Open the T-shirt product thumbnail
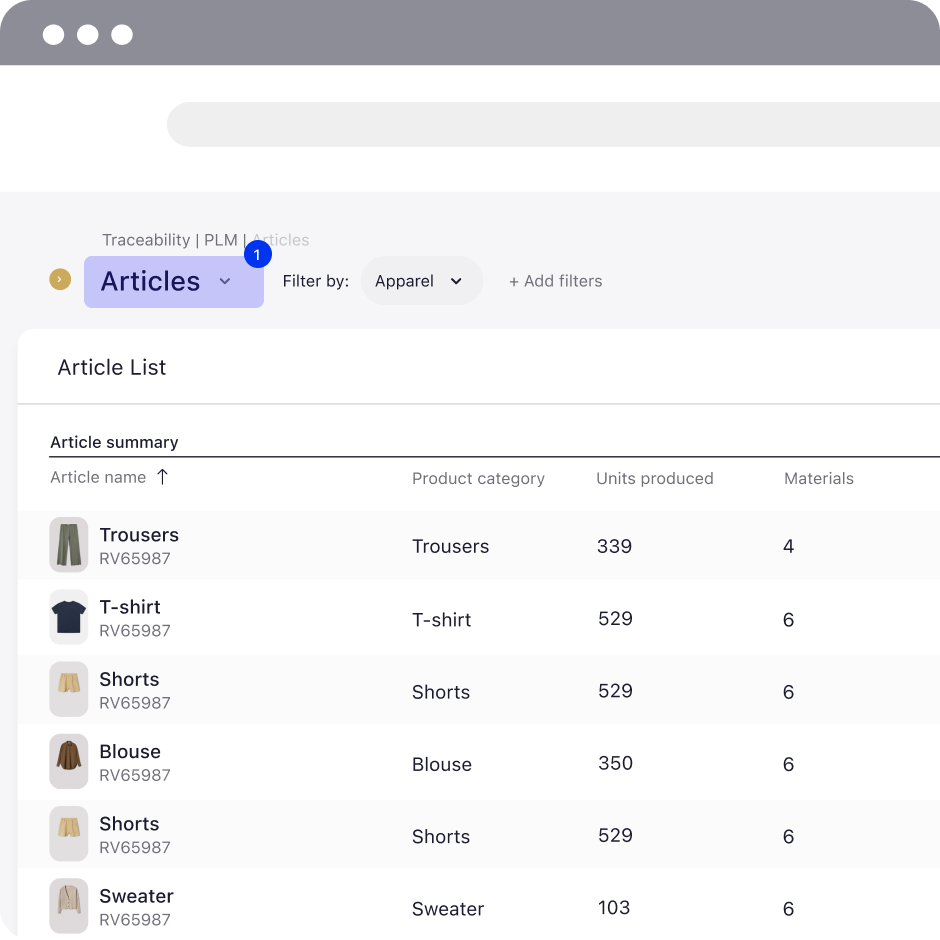This screenshot has height=940, width=940. [69, 617]
